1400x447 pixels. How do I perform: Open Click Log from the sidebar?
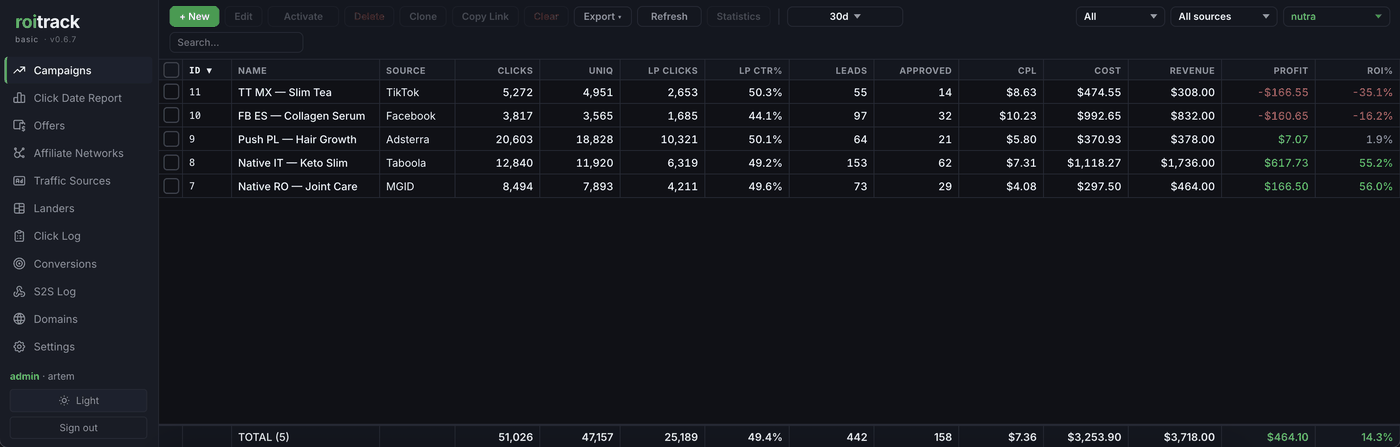coord(78,236)
